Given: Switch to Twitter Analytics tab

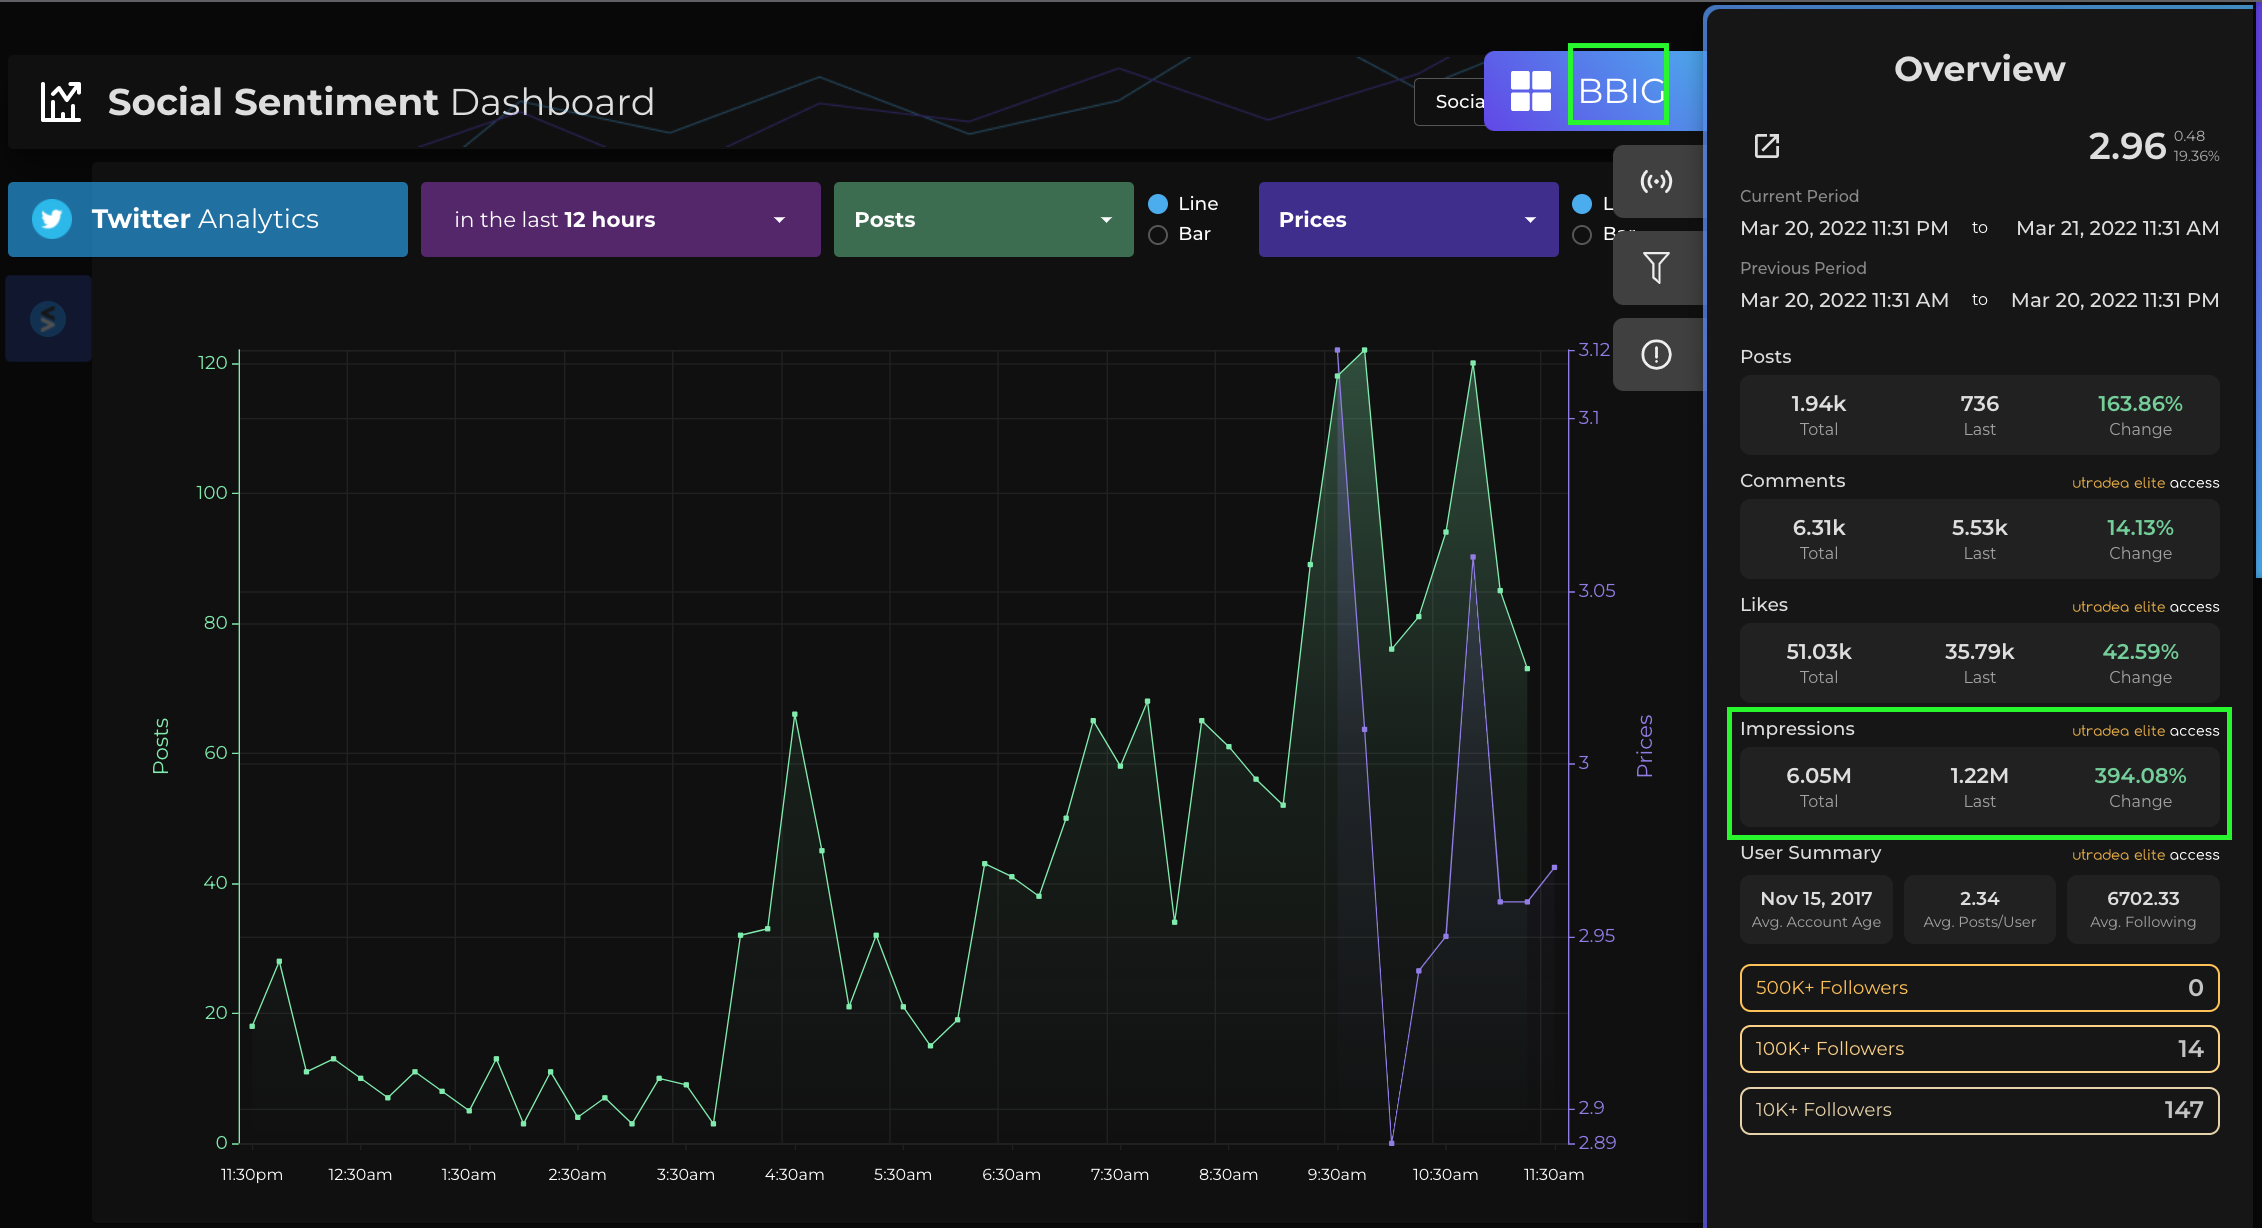Looking at the screenshot, I should pos(208,219).
